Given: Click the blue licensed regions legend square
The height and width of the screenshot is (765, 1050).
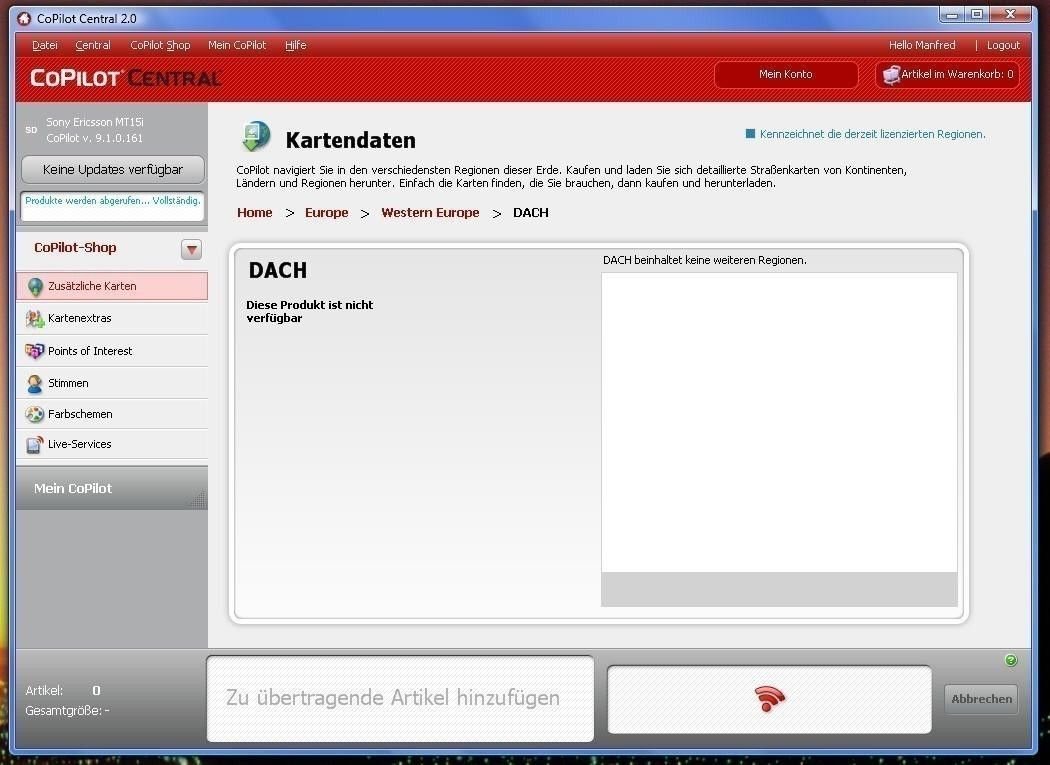Looking at the screenshot, I should [x=750, y=133].
